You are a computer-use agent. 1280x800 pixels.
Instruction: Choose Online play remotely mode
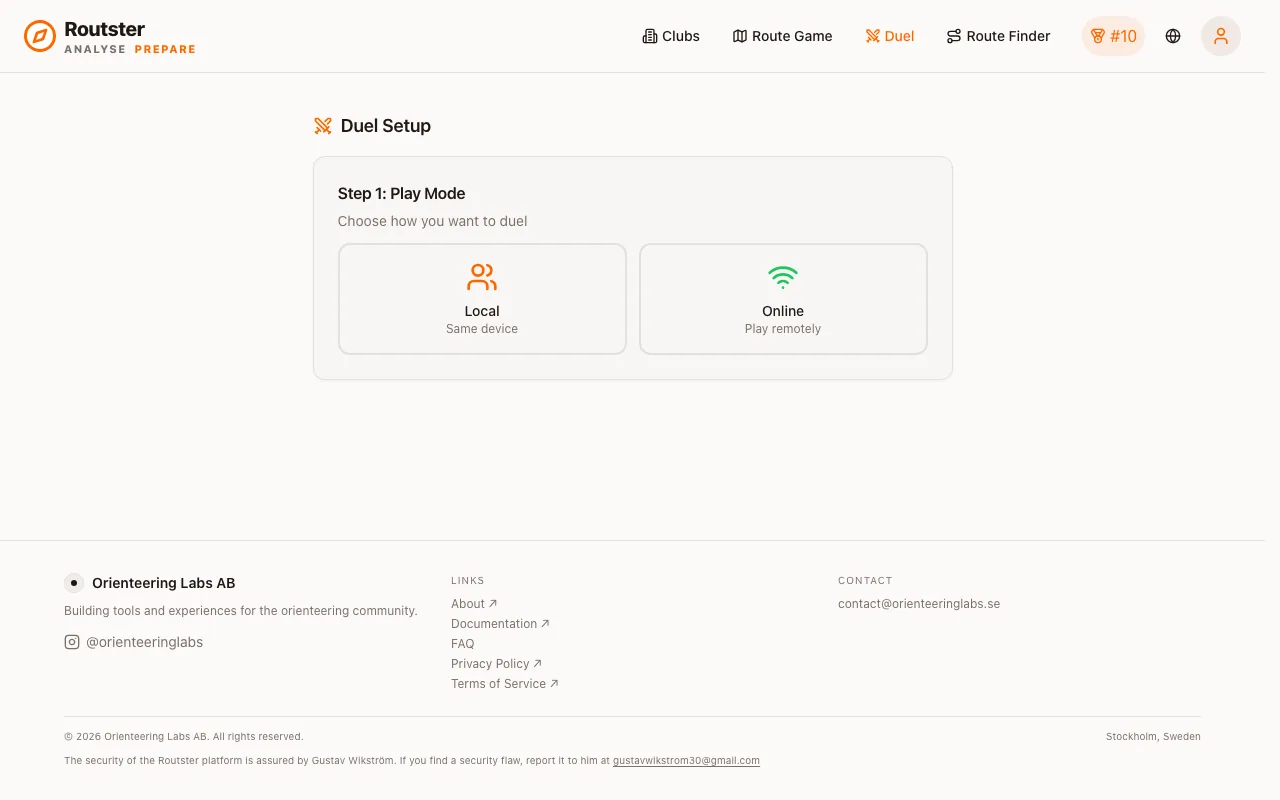783,299
